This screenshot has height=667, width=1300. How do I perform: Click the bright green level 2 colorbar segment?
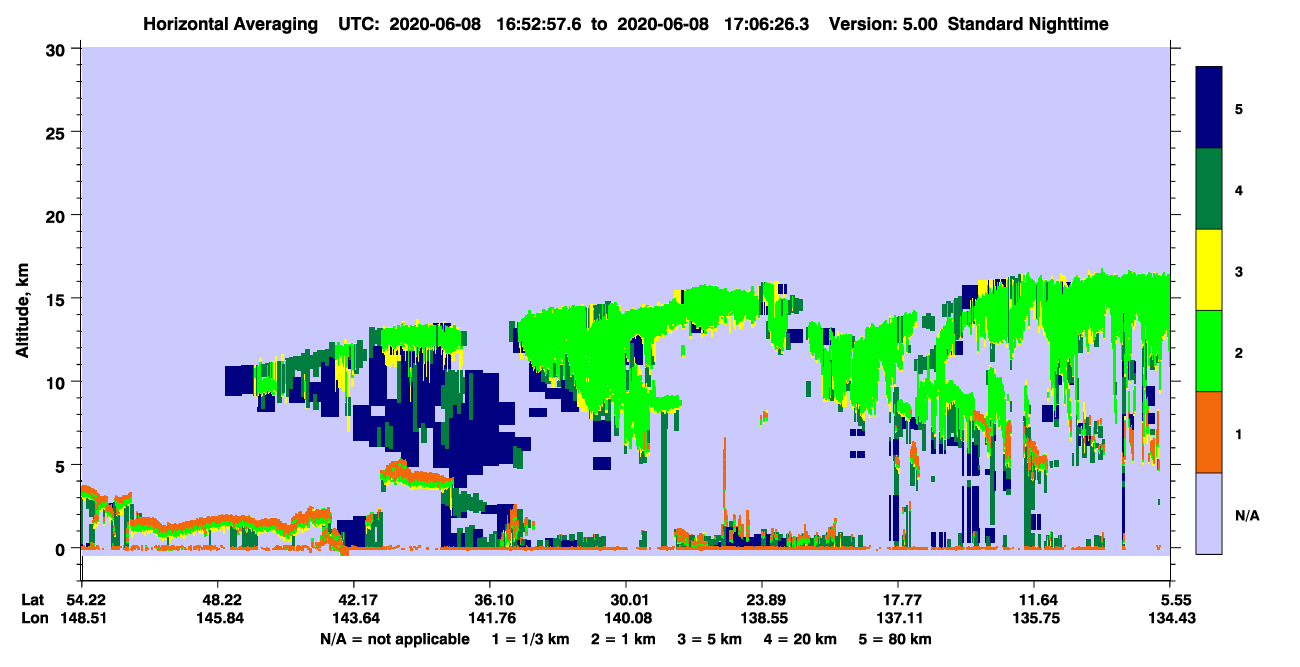pyautogui.click(x=1209, y=351)
